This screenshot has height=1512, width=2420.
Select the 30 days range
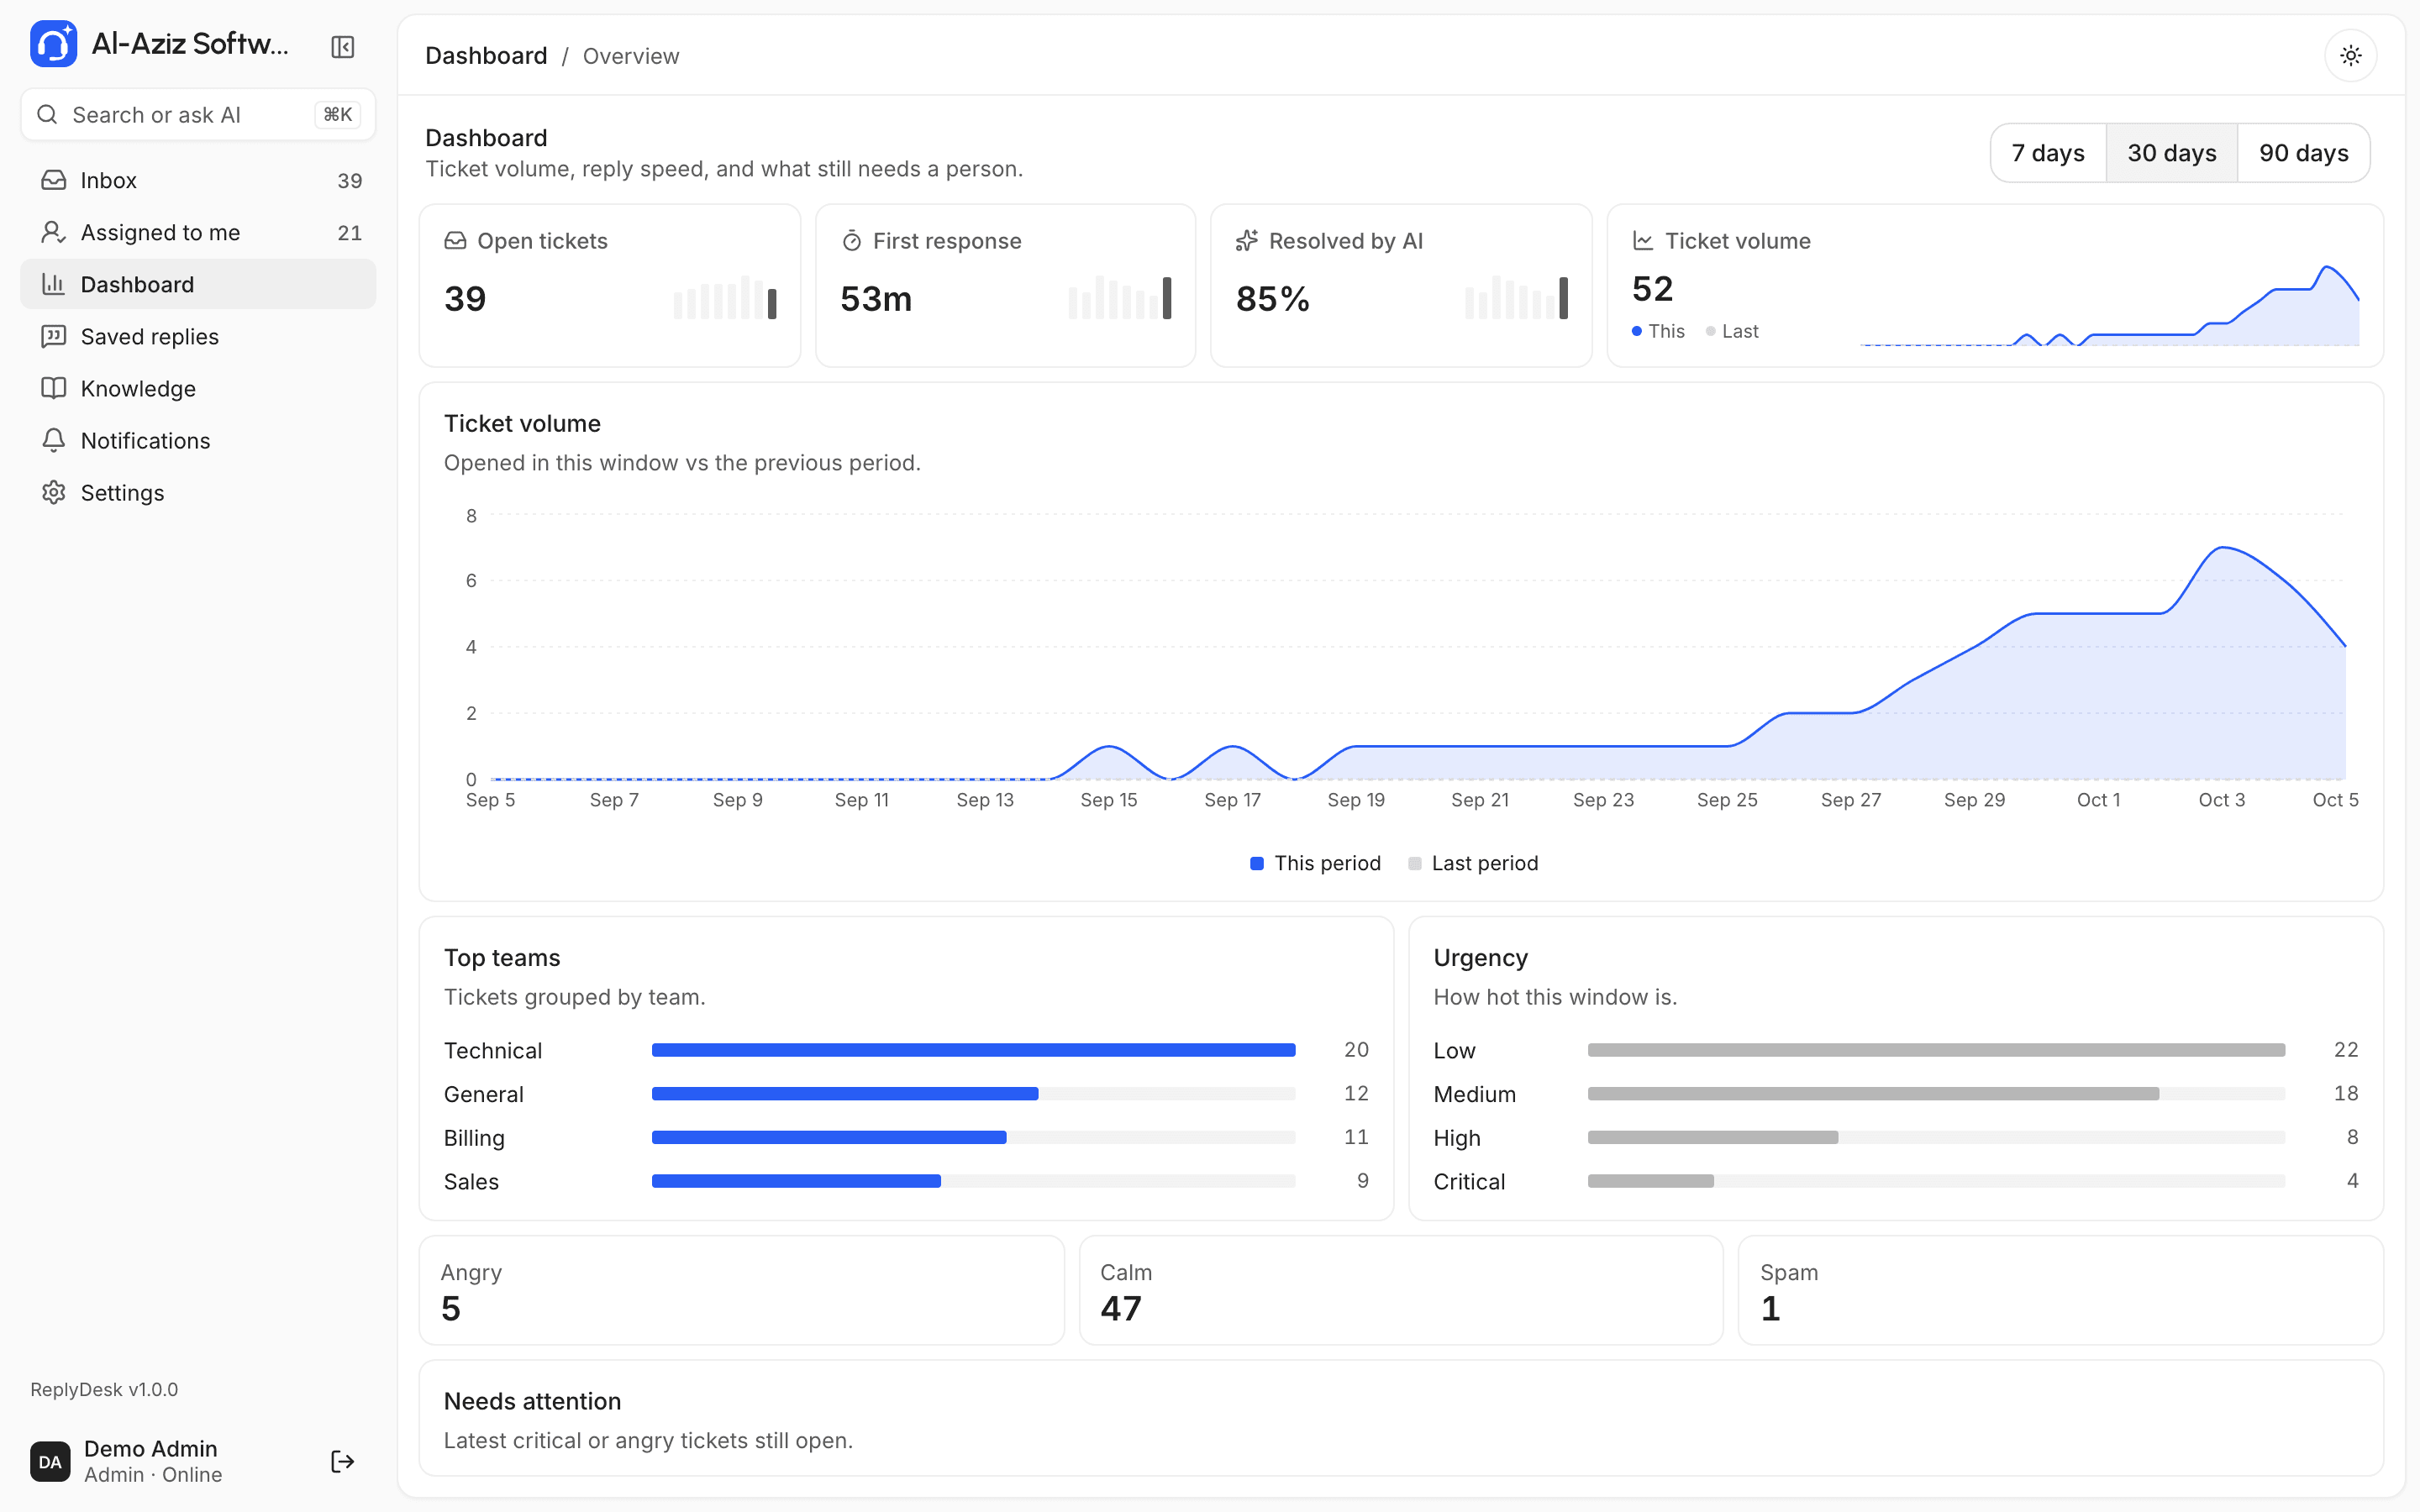2171,153
